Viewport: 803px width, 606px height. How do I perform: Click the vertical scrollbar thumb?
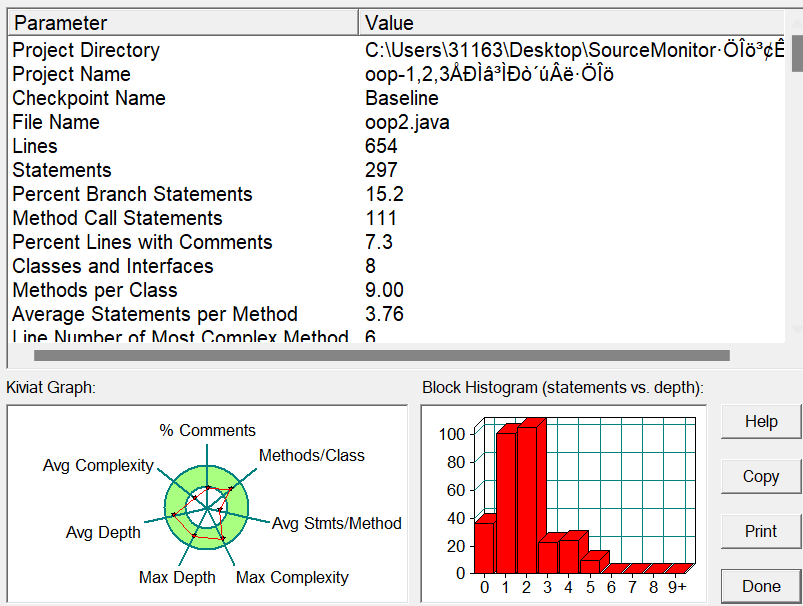pyautogui.click(x=797, y=52)
